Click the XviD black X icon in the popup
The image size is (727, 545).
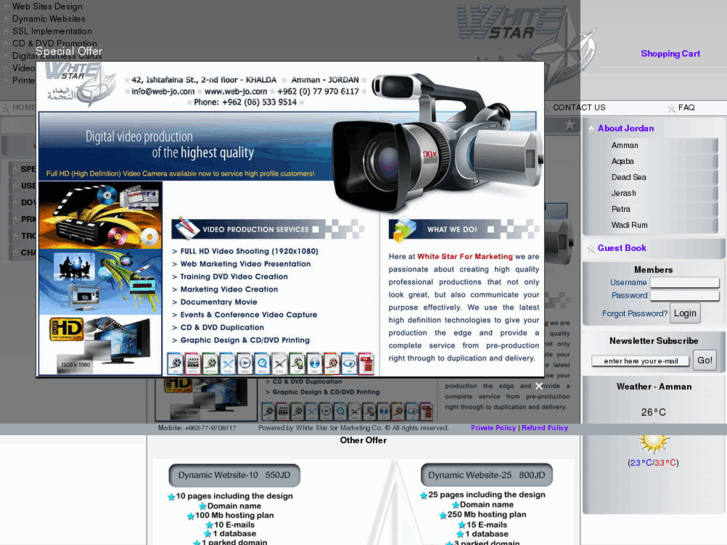pyautogui.click(x=280, y=363)
